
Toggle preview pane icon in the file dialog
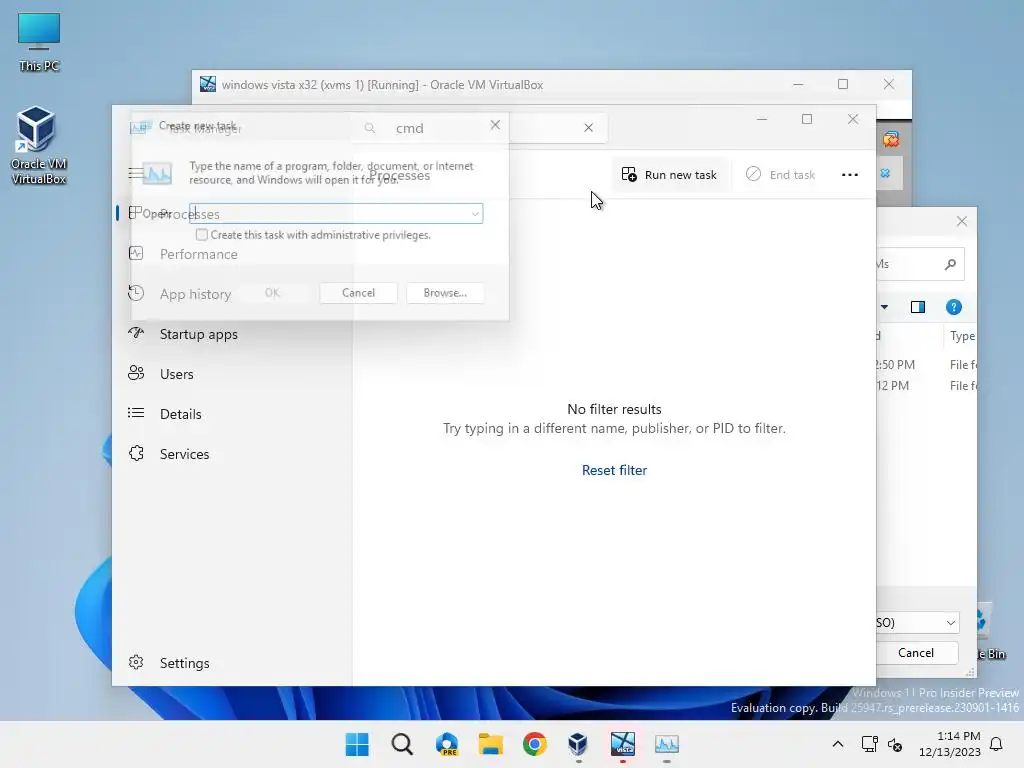(918, 307)
